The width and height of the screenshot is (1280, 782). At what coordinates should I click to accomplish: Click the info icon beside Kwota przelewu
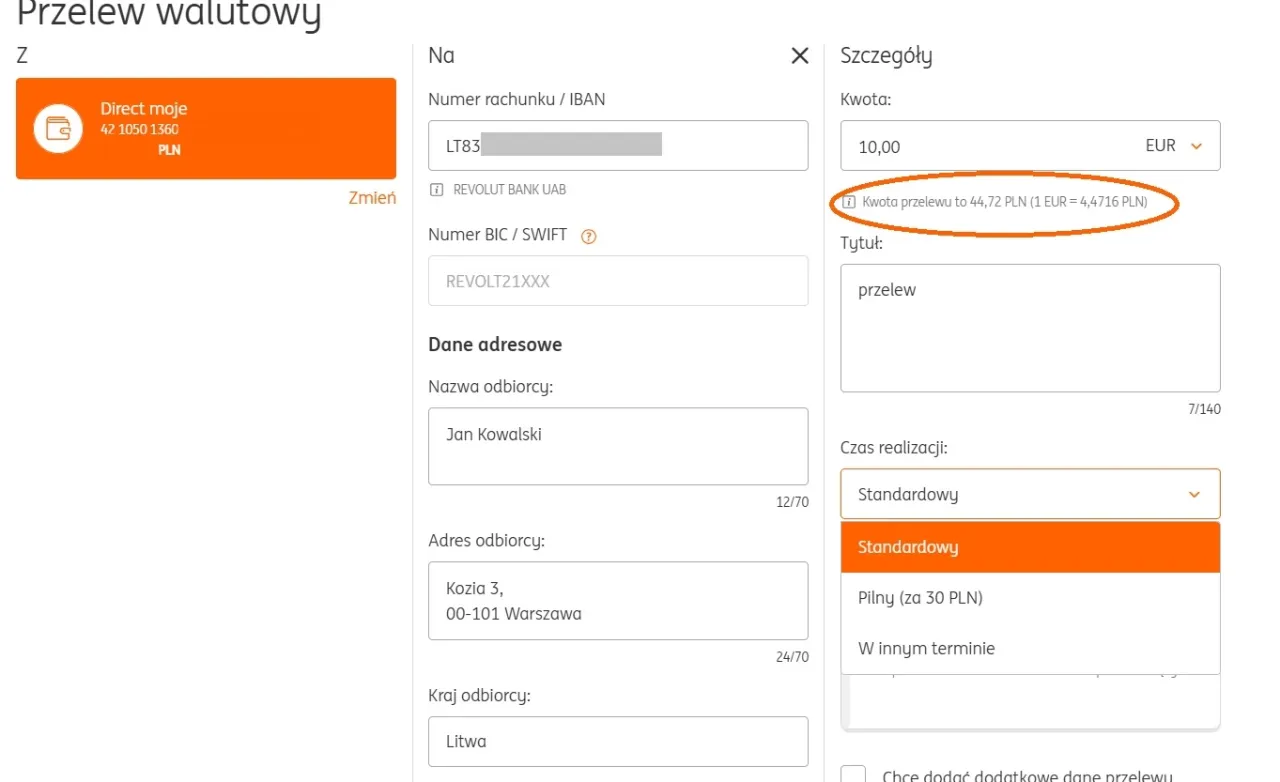pos(849,202)
